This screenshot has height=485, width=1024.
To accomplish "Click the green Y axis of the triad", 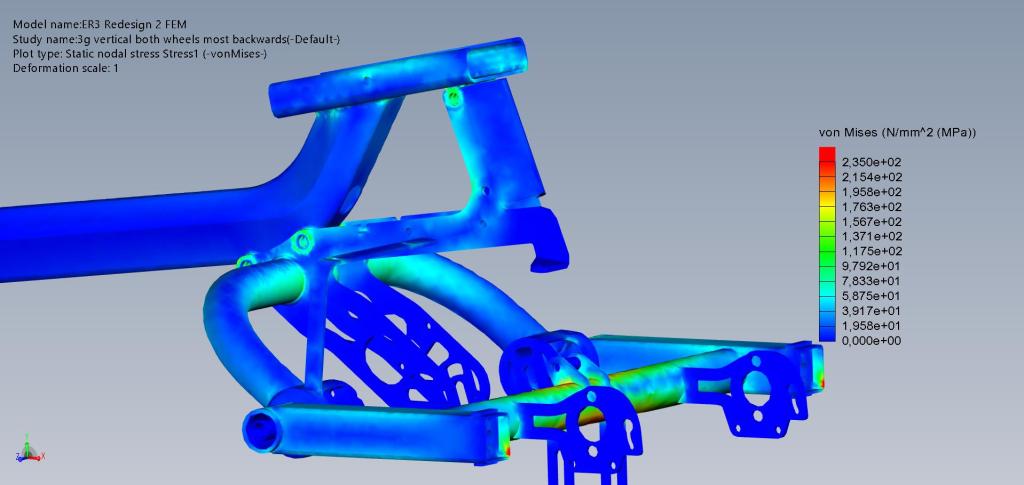I will [x=28, y=446].
